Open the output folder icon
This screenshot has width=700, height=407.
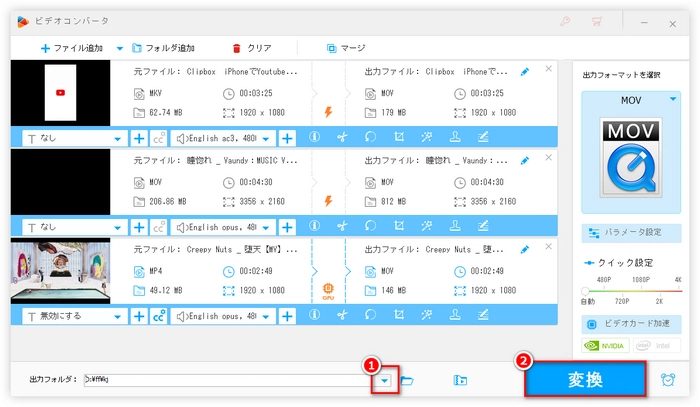[x=407, y=380]
